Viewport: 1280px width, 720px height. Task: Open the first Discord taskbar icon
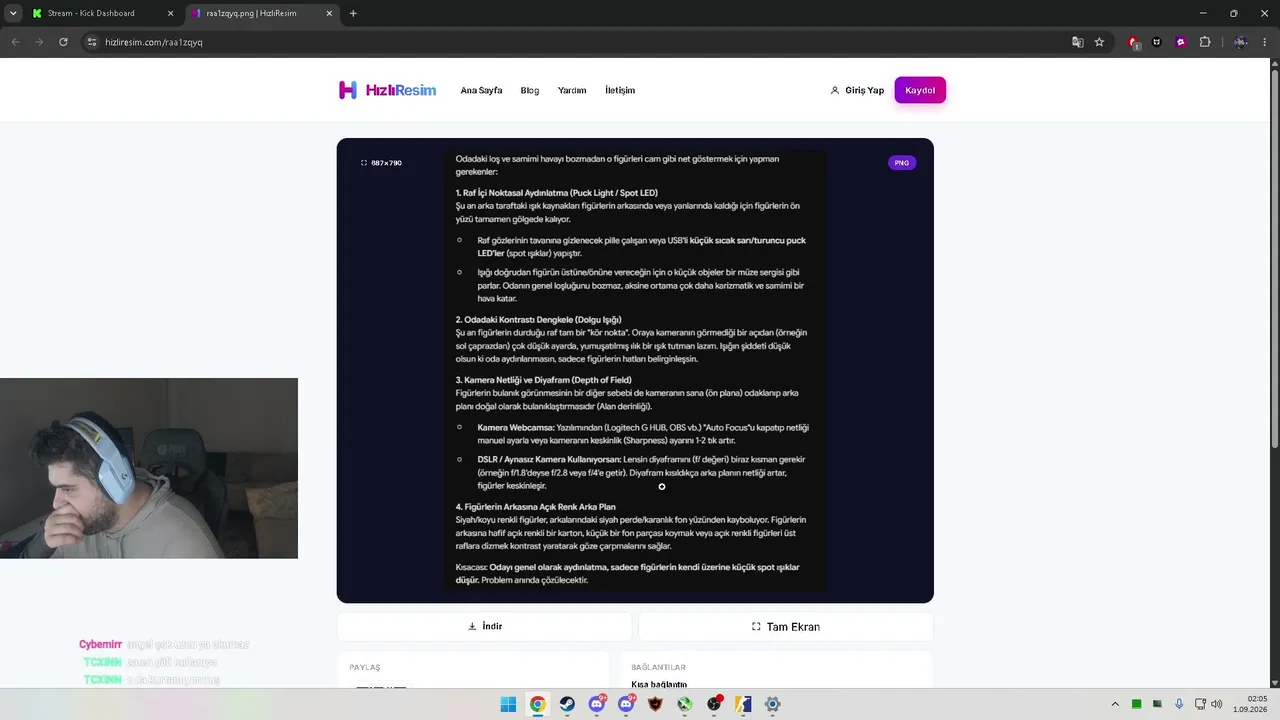pyautogui.click(x=597, y=704)
